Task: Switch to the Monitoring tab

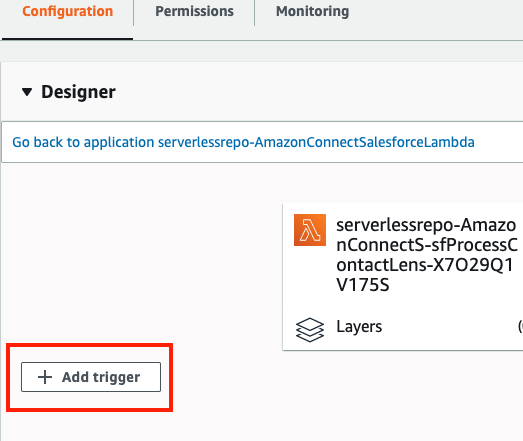Action: point(313,11)
